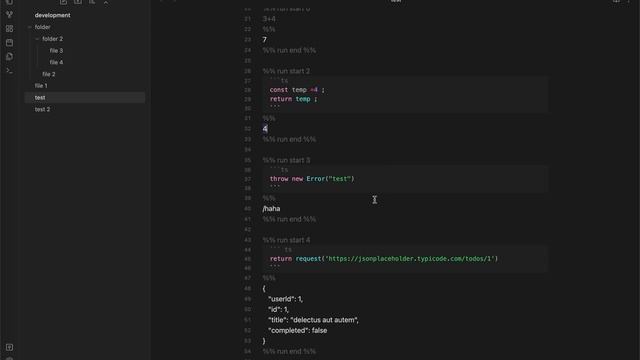This screenshot has width=640, height=360.
Task: Click the jsonplaceholder URL in request code
Action: click(410, 259)
